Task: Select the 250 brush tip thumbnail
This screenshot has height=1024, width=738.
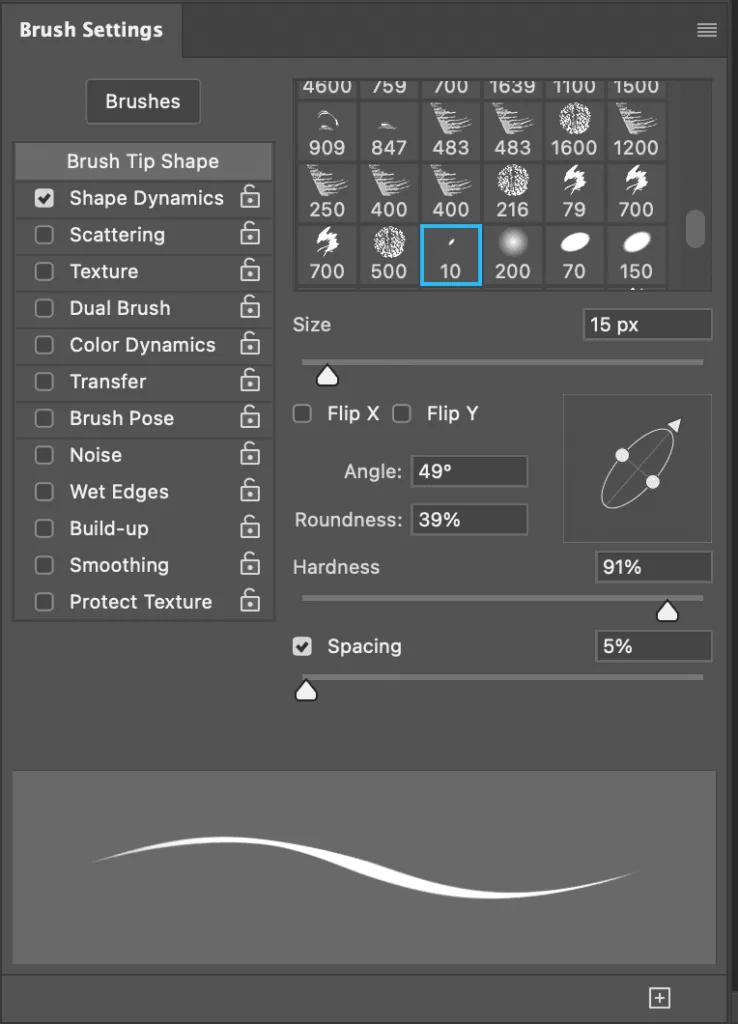Action: [327, 194]
